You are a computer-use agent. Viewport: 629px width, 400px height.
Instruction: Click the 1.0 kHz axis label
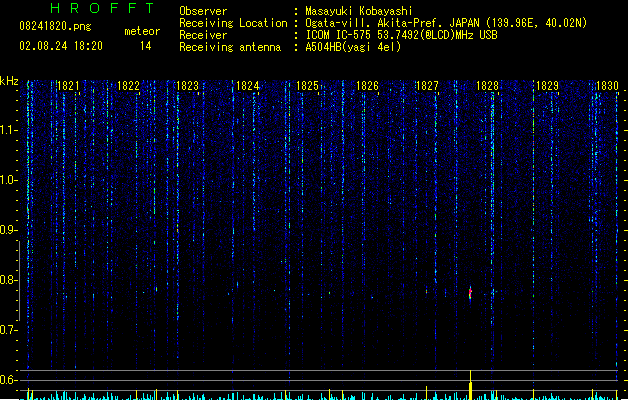point(8,180)
